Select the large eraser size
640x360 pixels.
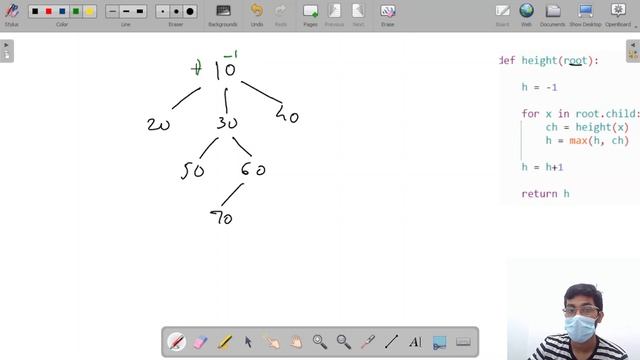pyautogui.click(x=190, y=11)
